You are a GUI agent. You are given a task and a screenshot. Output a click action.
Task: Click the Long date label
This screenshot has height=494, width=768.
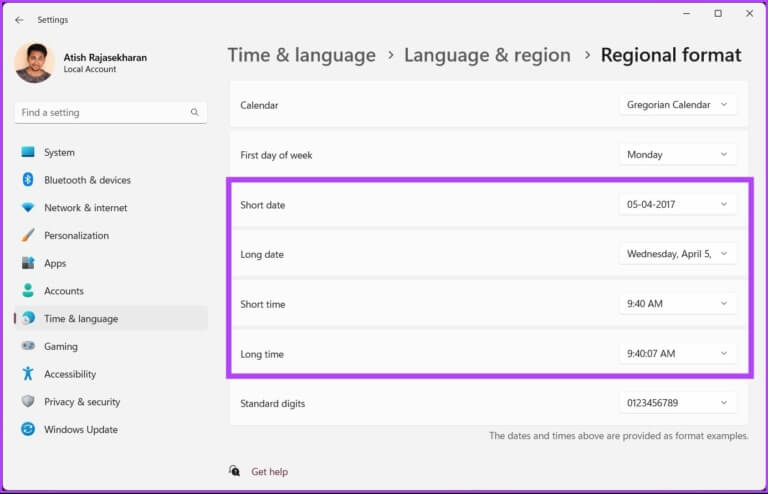click(x=262, y=255)
